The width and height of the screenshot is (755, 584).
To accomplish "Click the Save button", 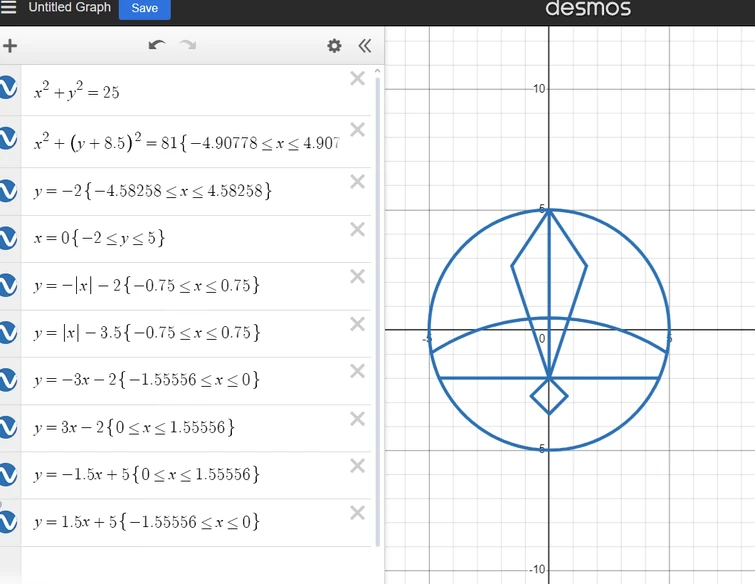I will click(144, 8).
